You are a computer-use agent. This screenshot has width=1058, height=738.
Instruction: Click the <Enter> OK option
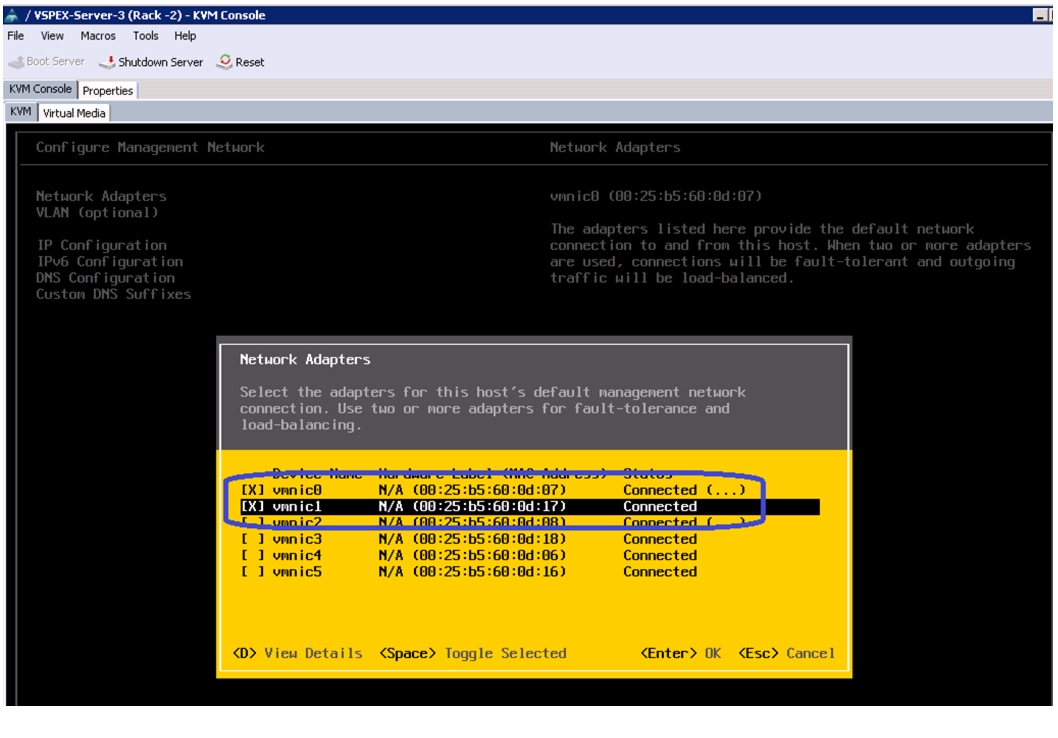[x=681, y=653]
